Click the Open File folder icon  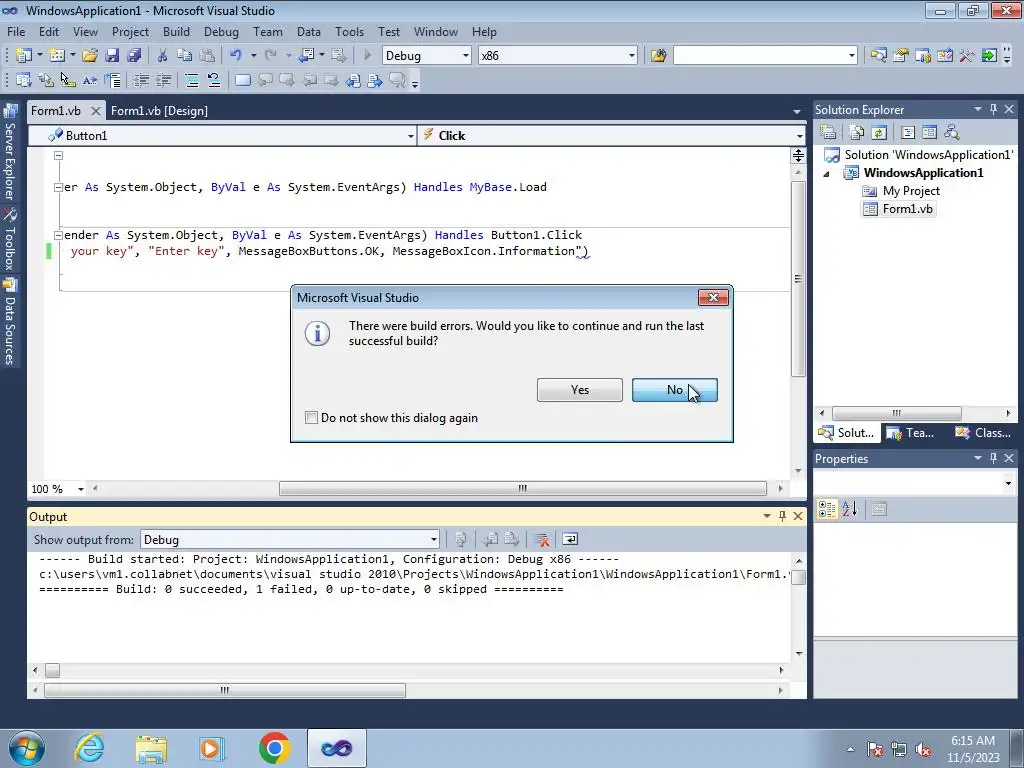[89, 56]
